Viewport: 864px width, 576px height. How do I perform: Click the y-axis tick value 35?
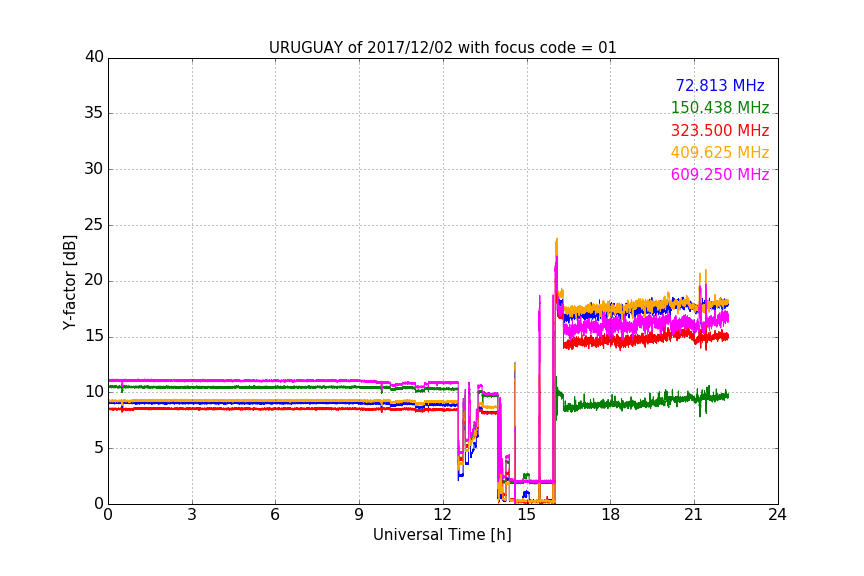pyautogui.click(x=94, y=113)
